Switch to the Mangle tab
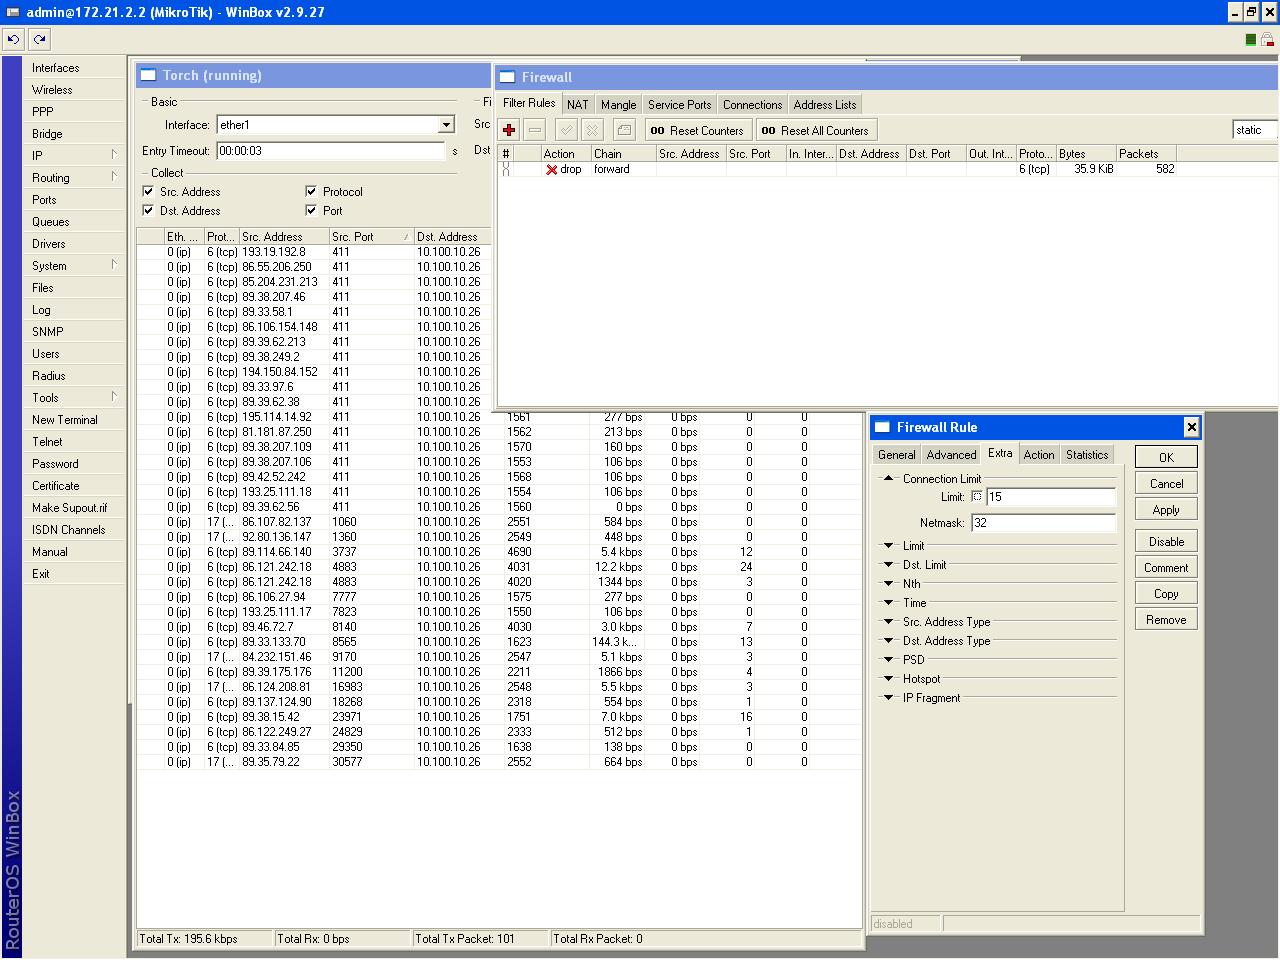Viewport: 1280px width, 960px height. (618, 104)
